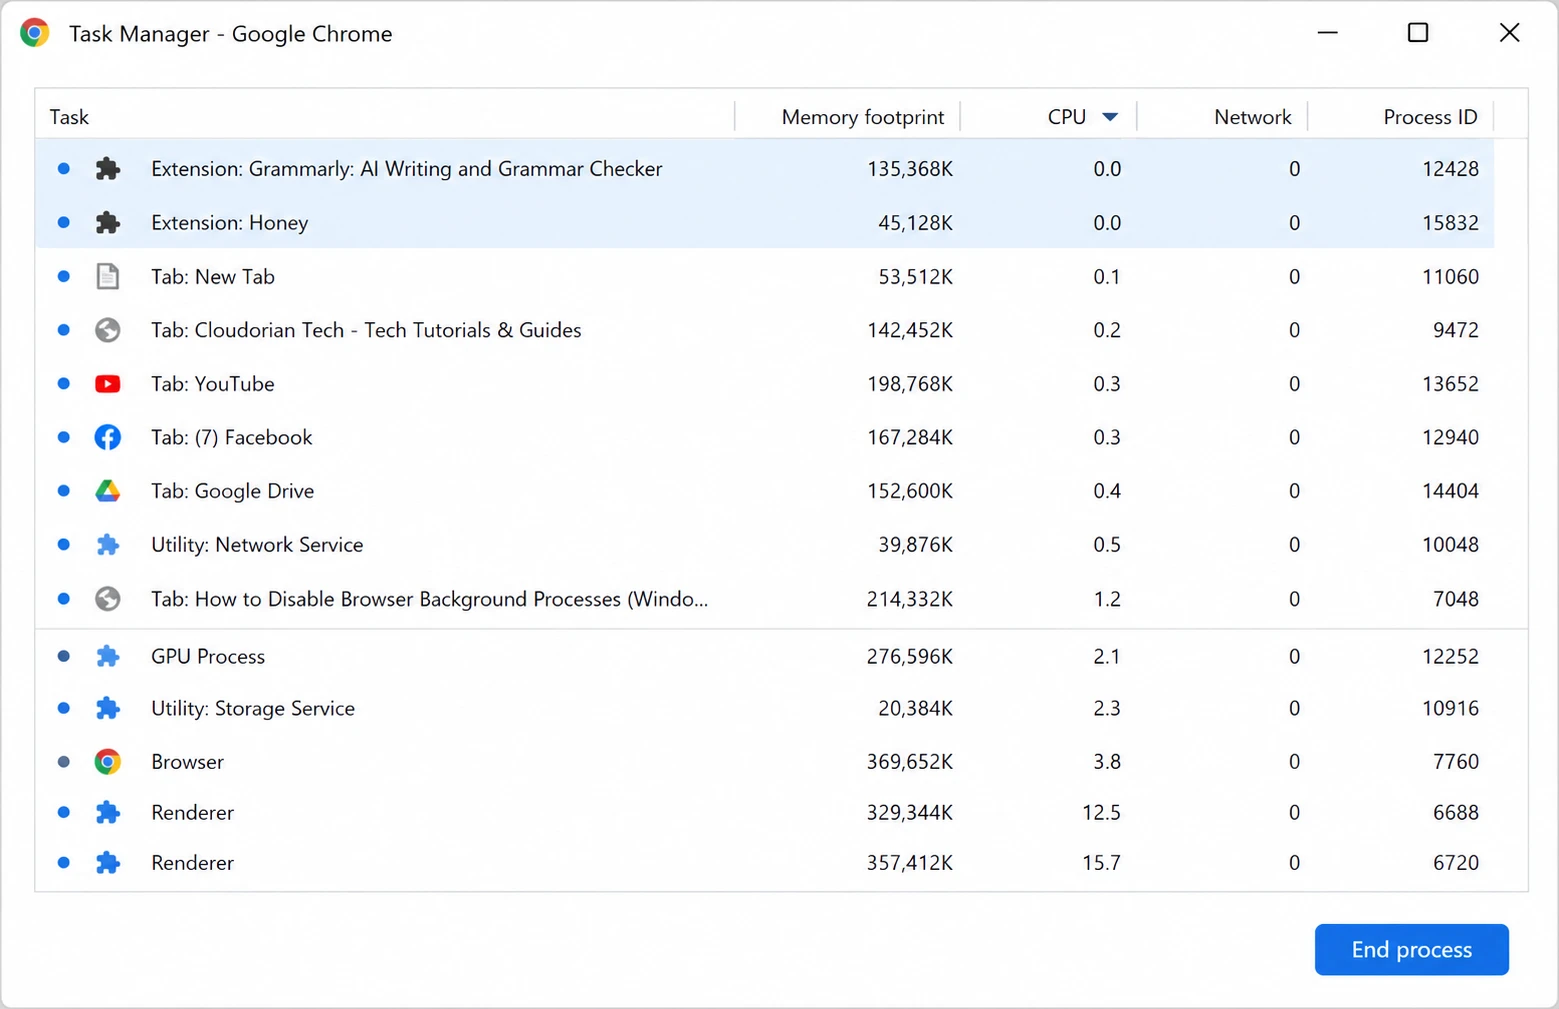Click CPU value 12.5
The height and width of the screenshot is (1009, 1559).
click(1102, 812)
